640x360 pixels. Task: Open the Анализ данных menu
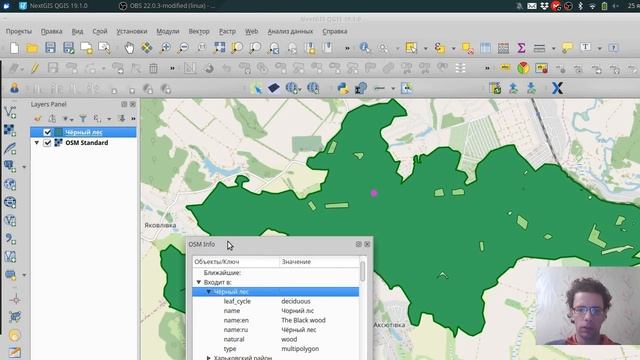[x=290, y=31]
